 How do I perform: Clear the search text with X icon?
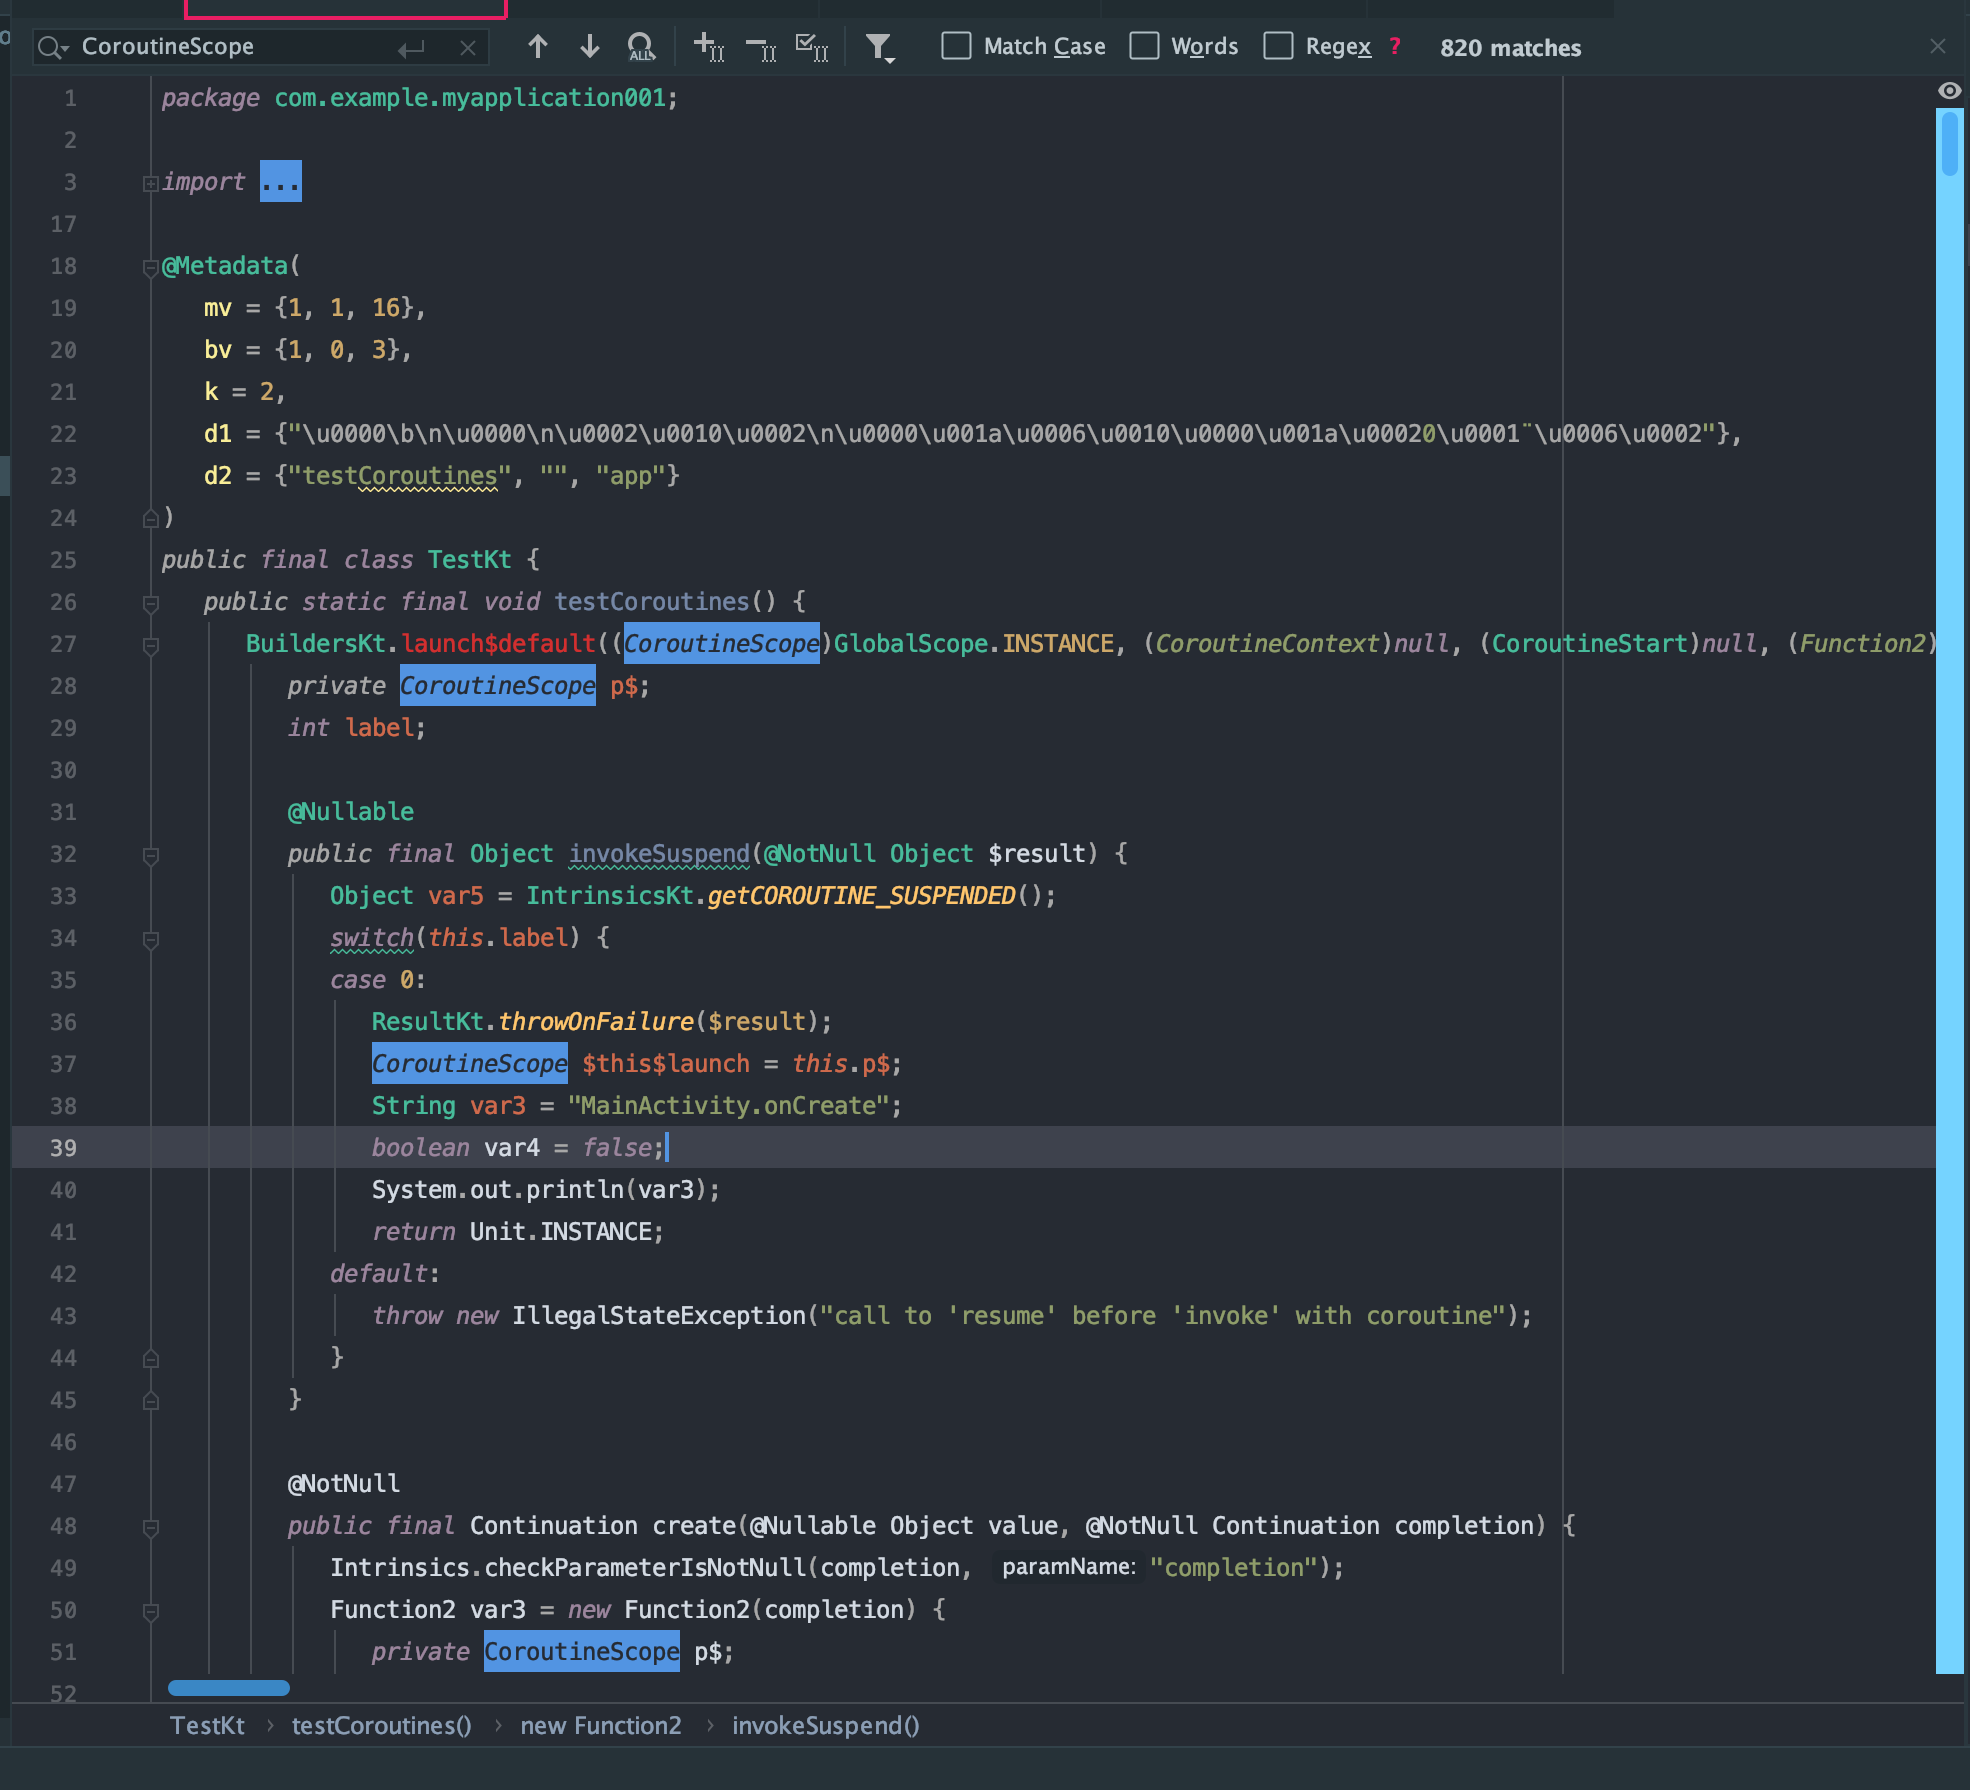[x=467, y=48]
